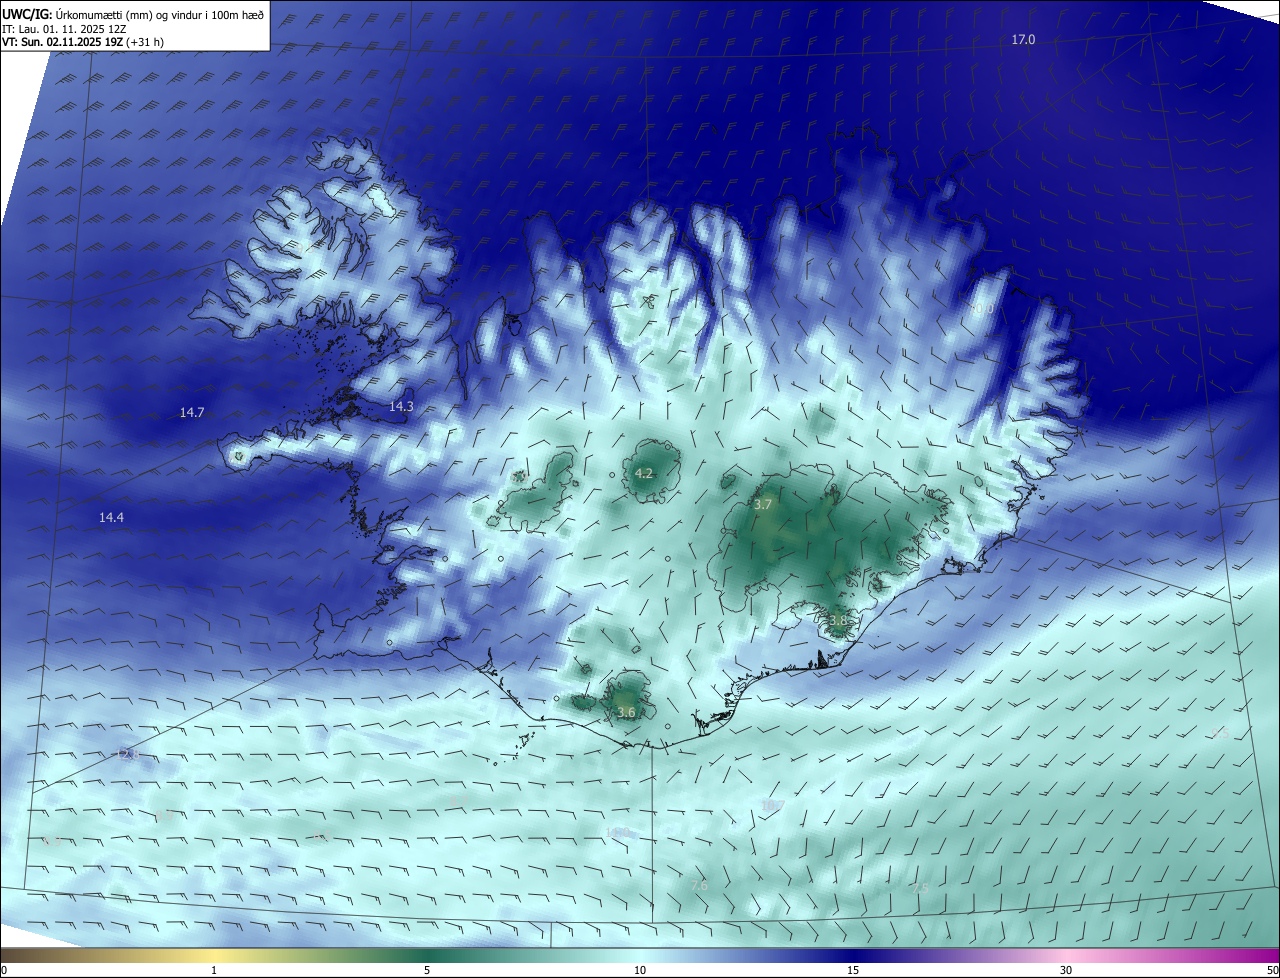Image resolution: width=1280 pixels, height=978 pixels.
Task: Select the faint 7.6 value in the south
Action: click(x=699, y=885)
